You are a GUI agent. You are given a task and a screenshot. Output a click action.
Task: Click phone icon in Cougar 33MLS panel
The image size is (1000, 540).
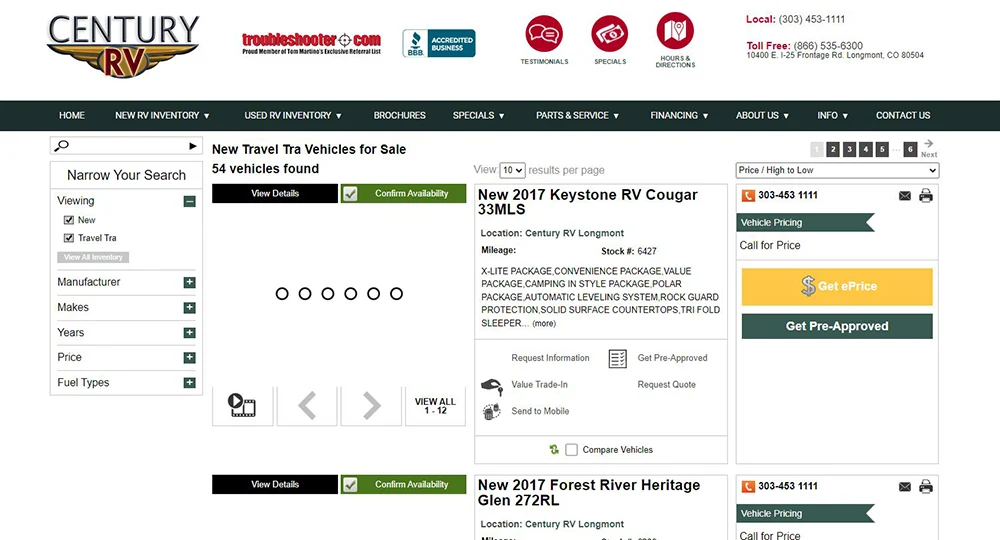point(748,196)
